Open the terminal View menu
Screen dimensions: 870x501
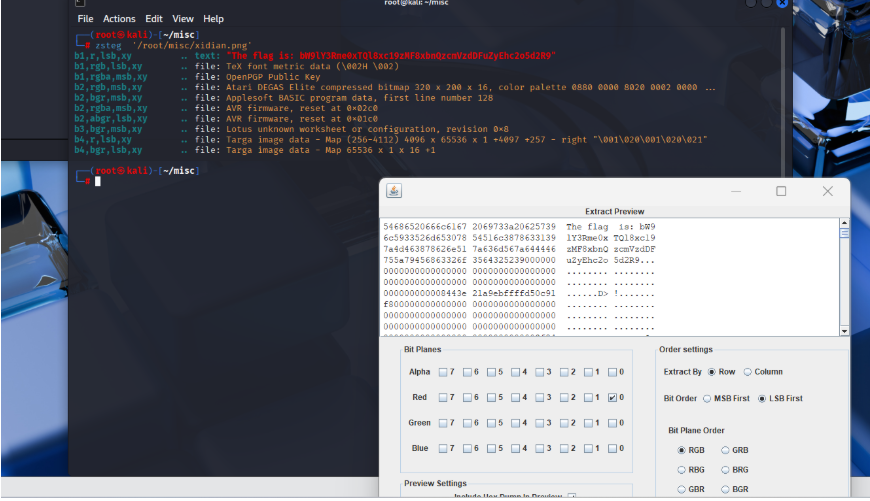coord(183,19)
